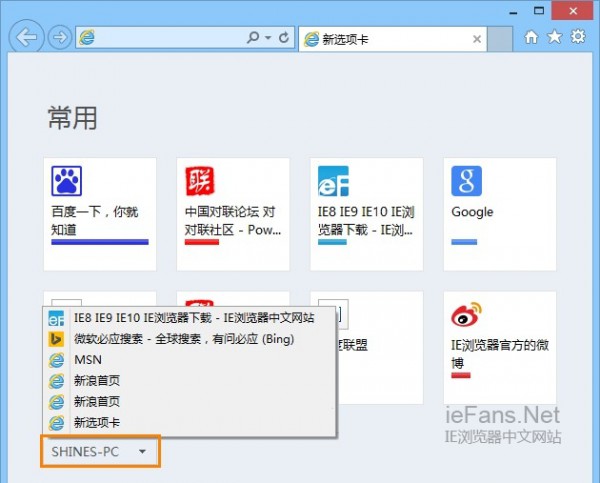
Task: Select IE8 IE9 IE10 IE浏览器下载 menu entry
Action: click(189, 318)
